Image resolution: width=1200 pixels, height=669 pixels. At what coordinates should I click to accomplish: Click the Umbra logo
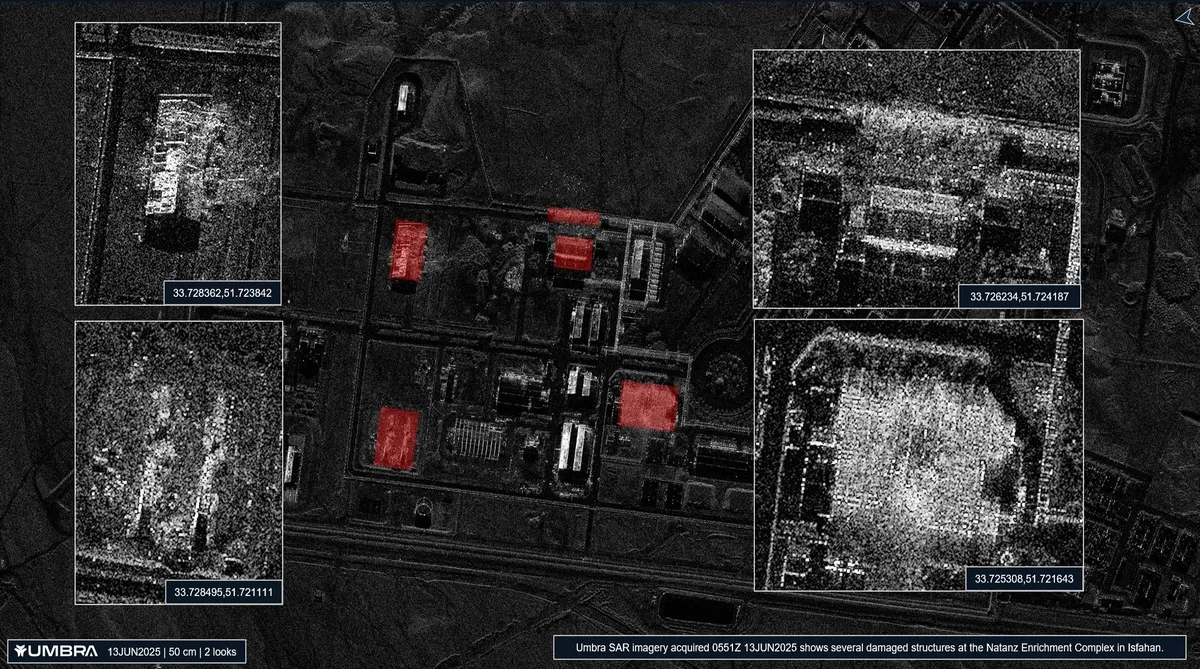[x=57, y=650]
